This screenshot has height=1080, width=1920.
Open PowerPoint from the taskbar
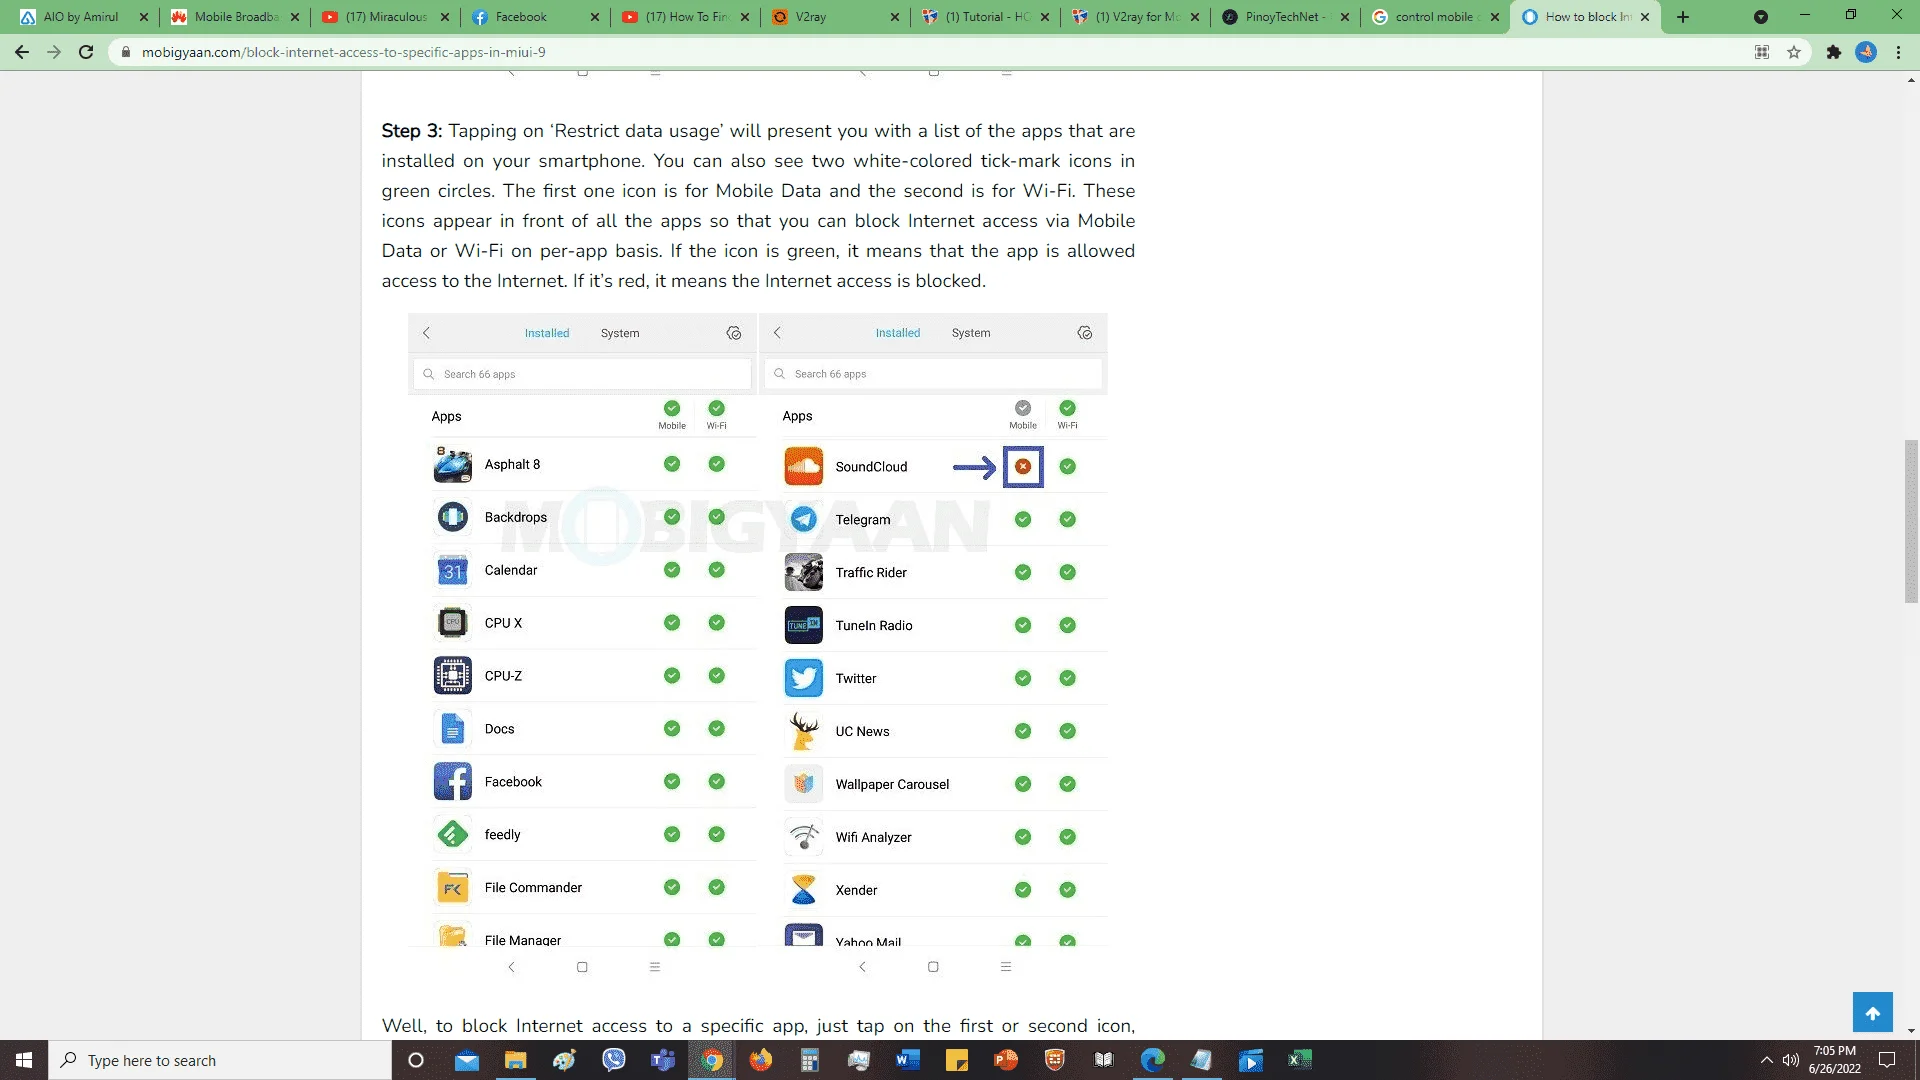[x=1006, y=1060]
